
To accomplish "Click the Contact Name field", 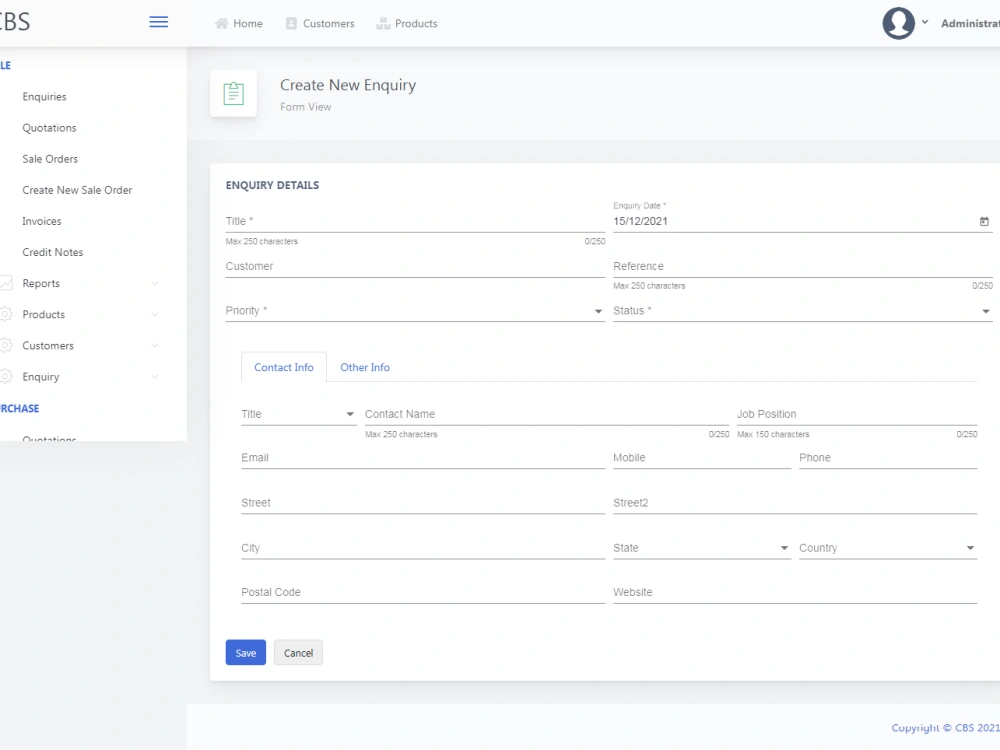I will click(x=547, y=414).
